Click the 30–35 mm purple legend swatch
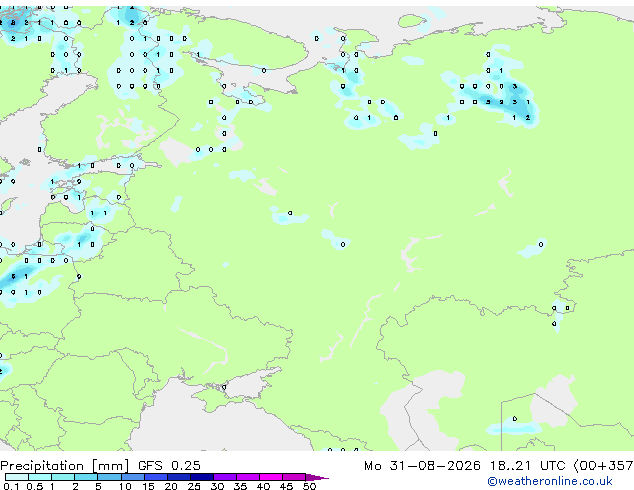Image resolution: width=634 pixels, height=490 pixels. [x=225, y=477]
